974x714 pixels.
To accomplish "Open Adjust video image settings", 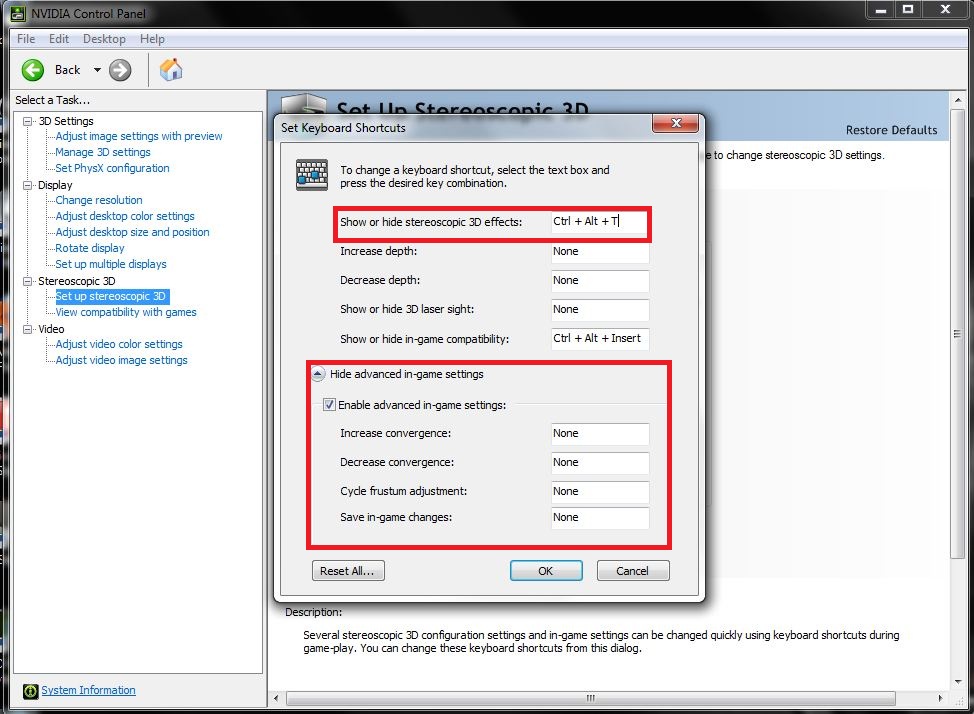I will (121, 360).
